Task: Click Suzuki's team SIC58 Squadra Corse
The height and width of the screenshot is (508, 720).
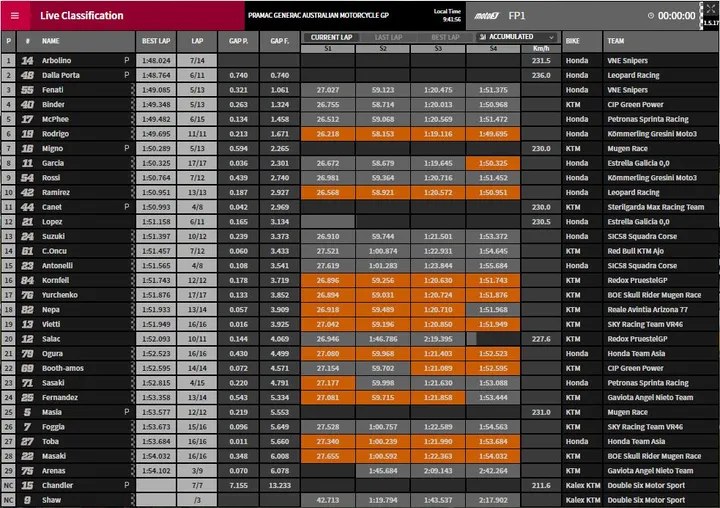Action: coord(642,236)
